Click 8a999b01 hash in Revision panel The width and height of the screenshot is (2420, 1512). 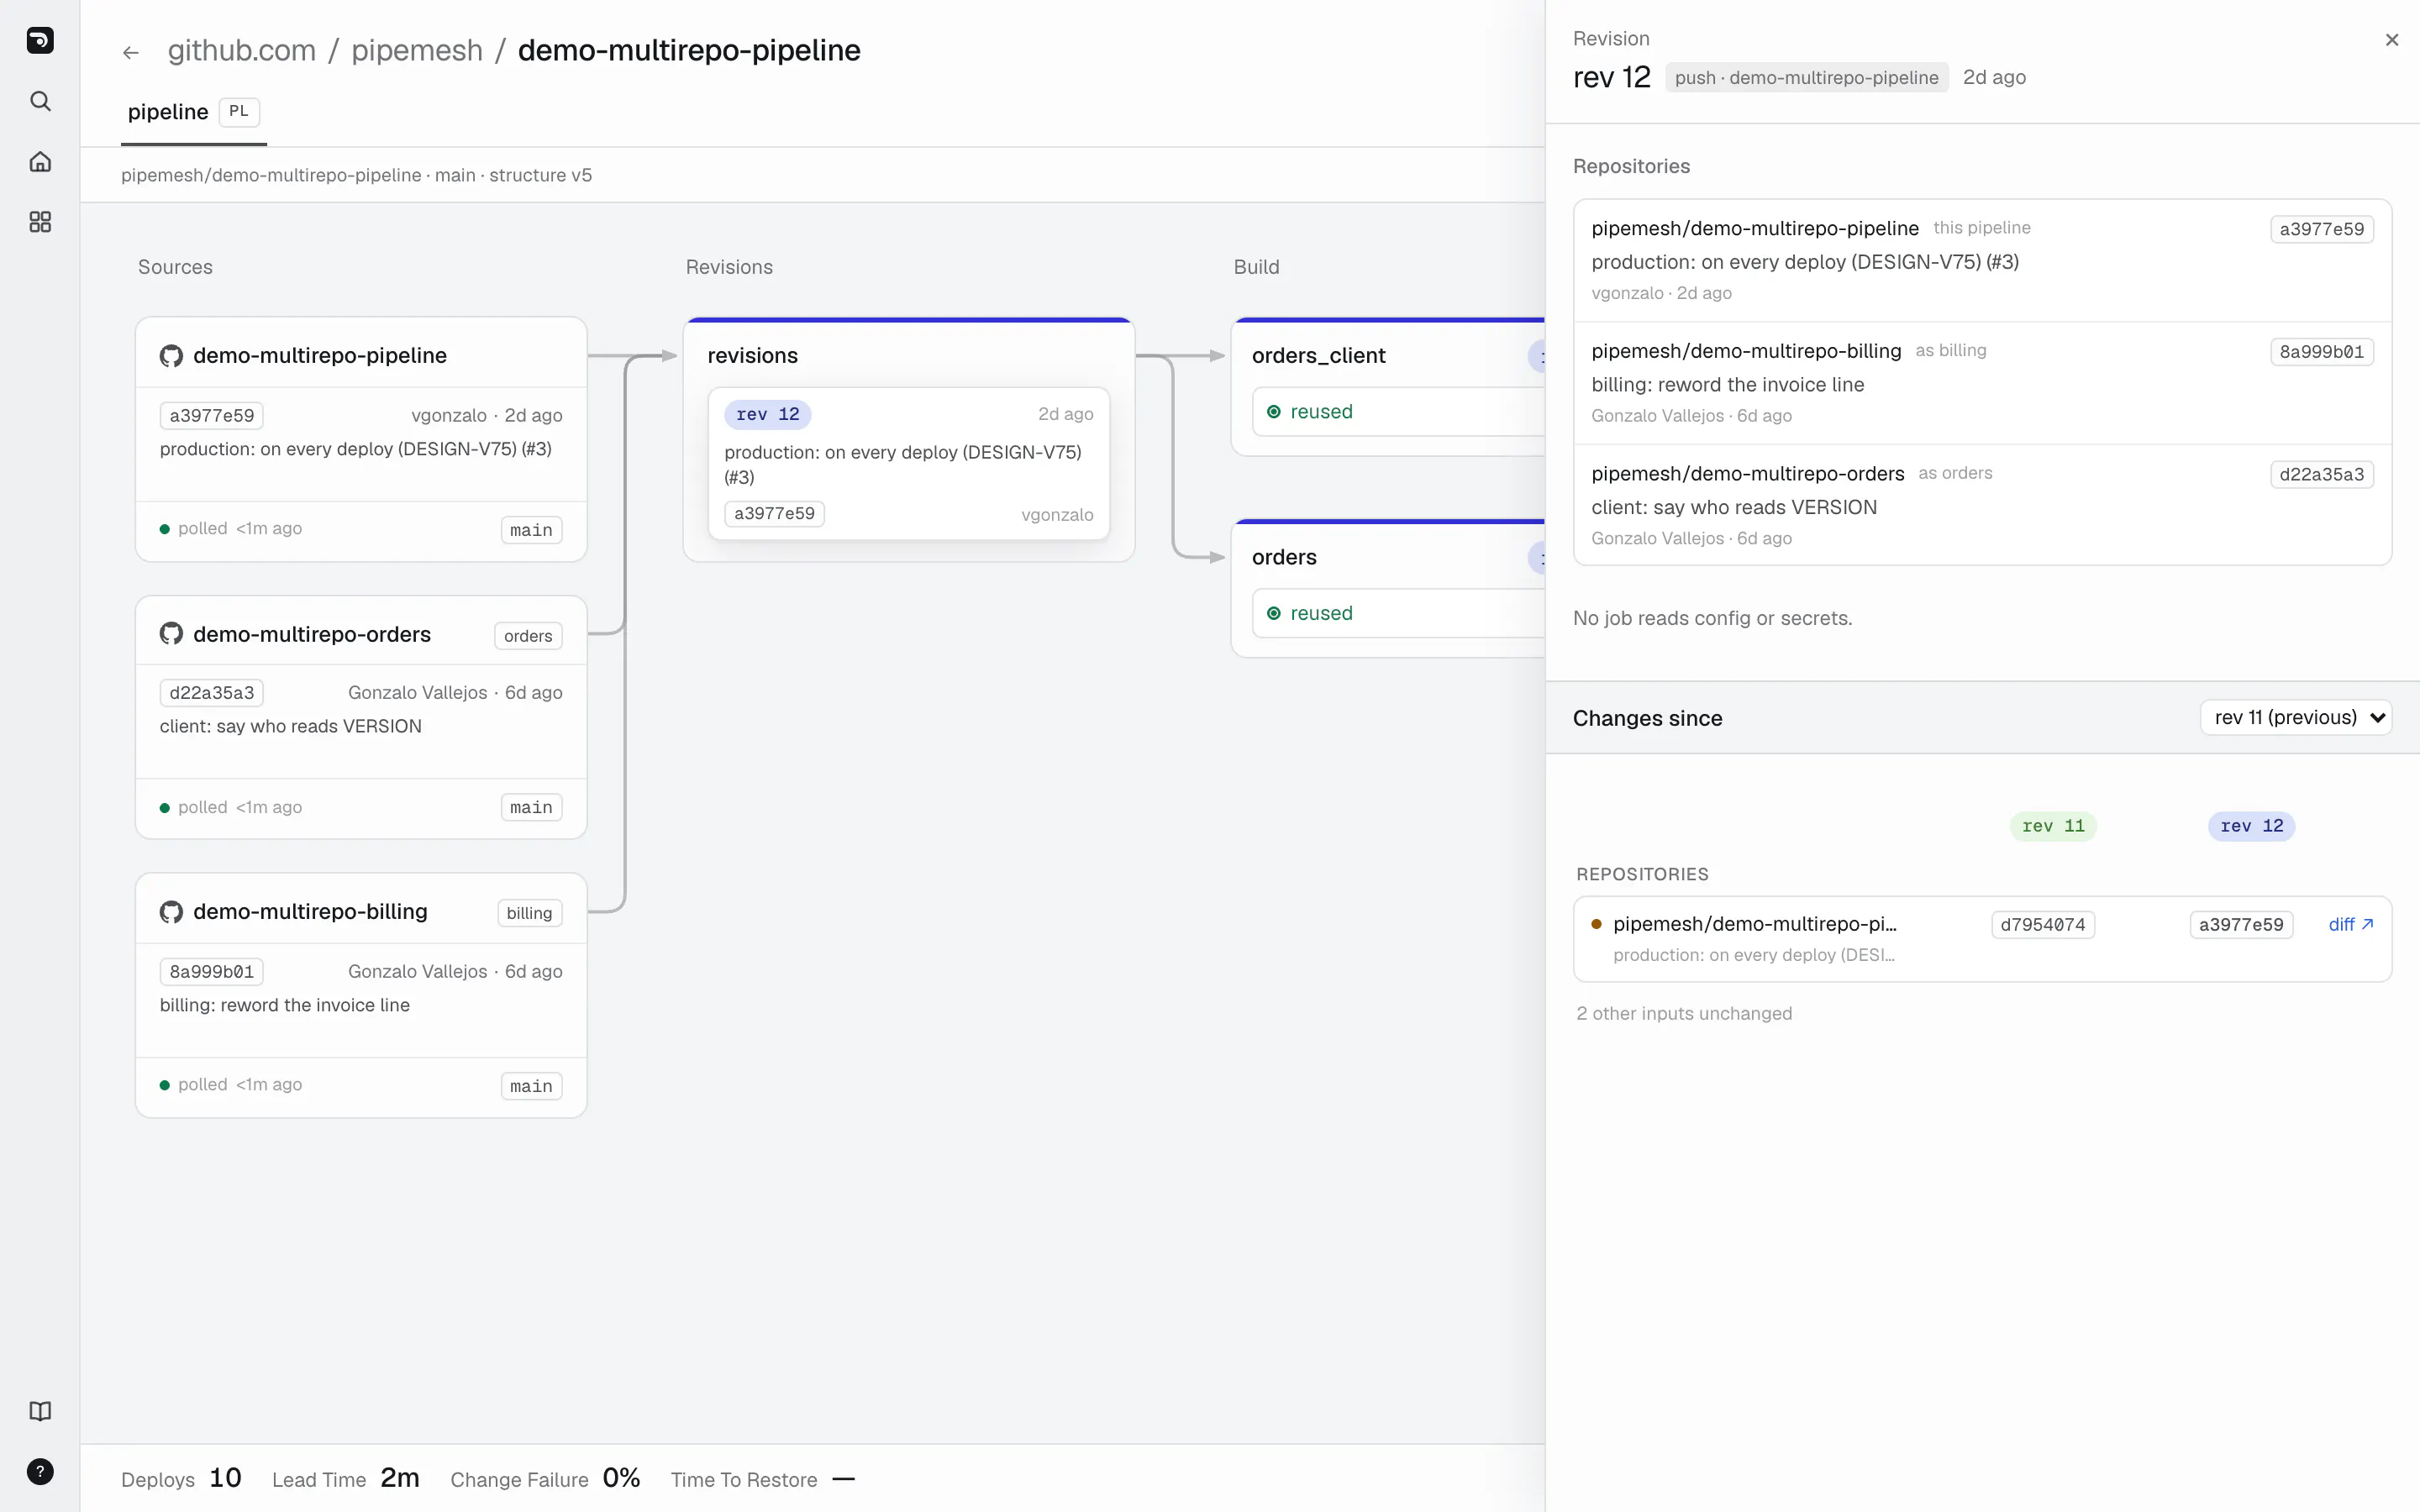coord(2321,352)
